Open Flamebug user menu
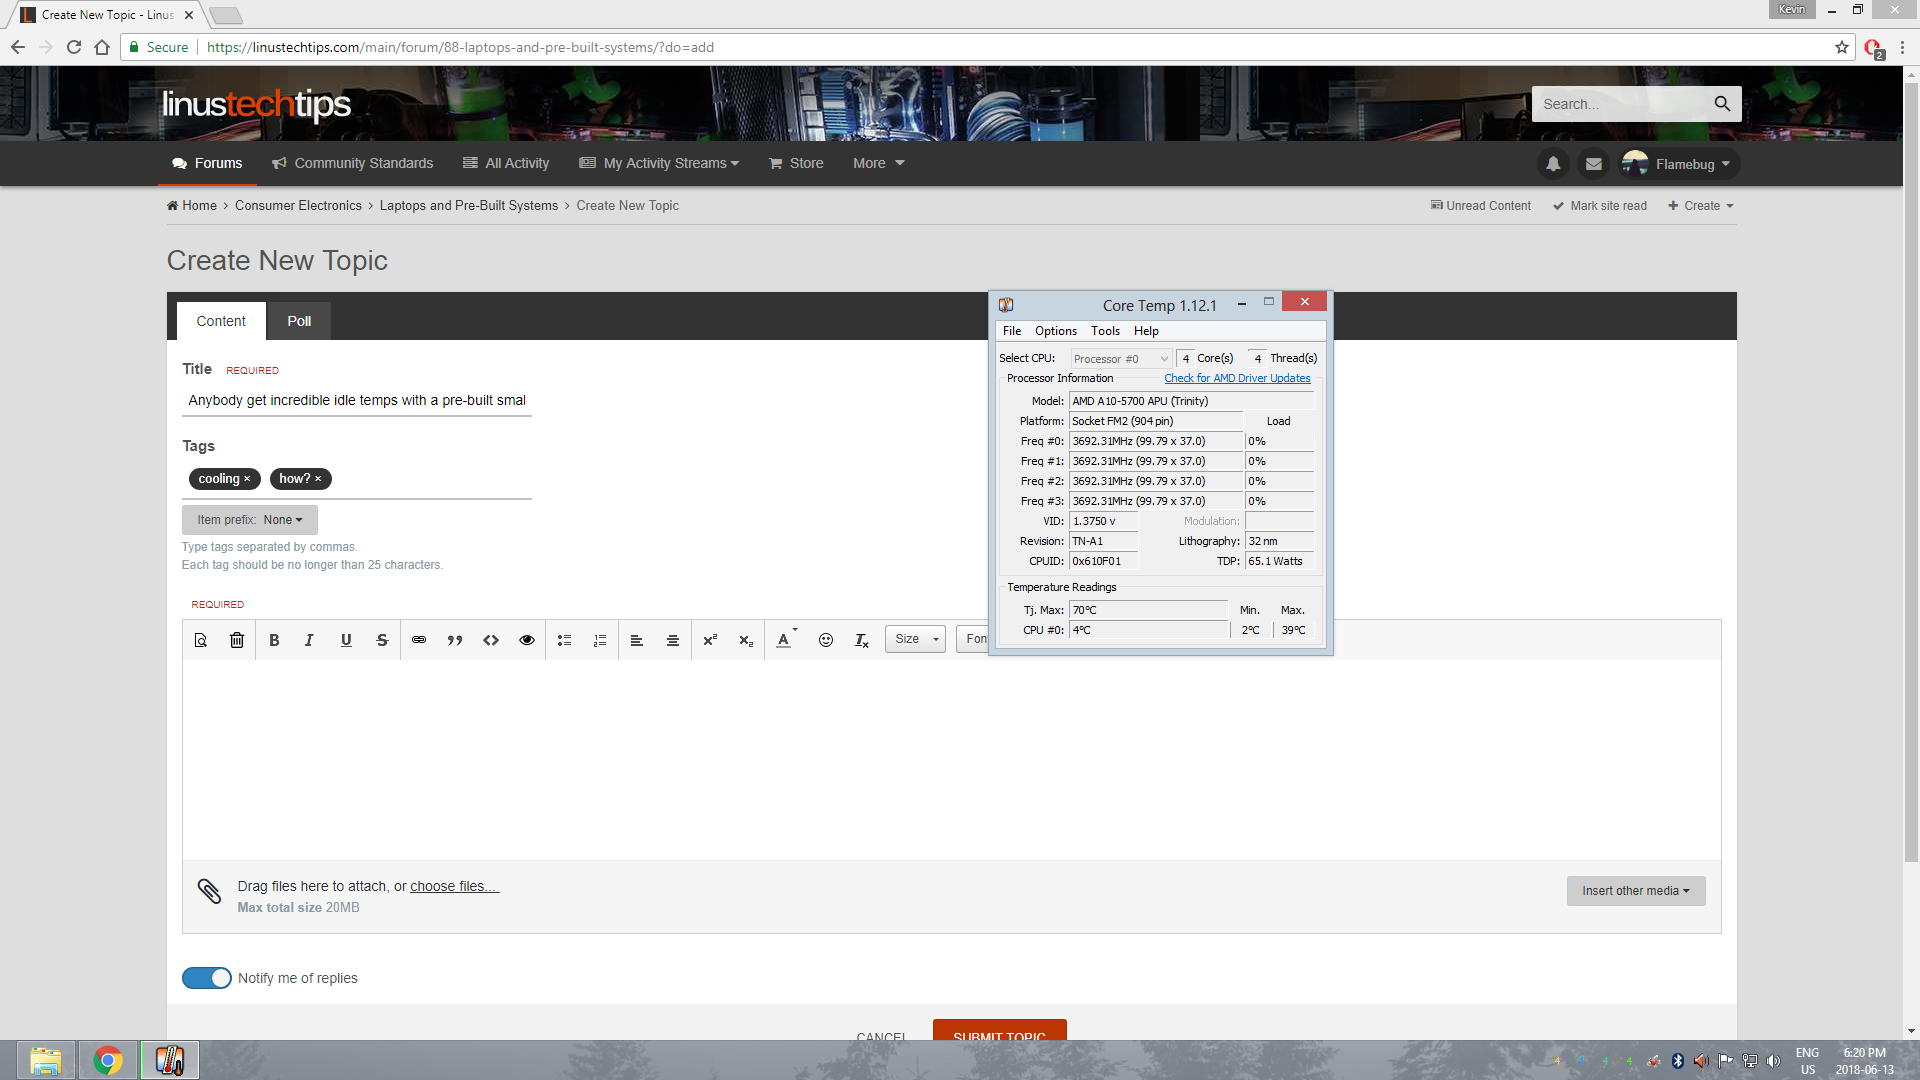Image resolution: width=1920 pixels, height=1080 pixels. 1678,164
